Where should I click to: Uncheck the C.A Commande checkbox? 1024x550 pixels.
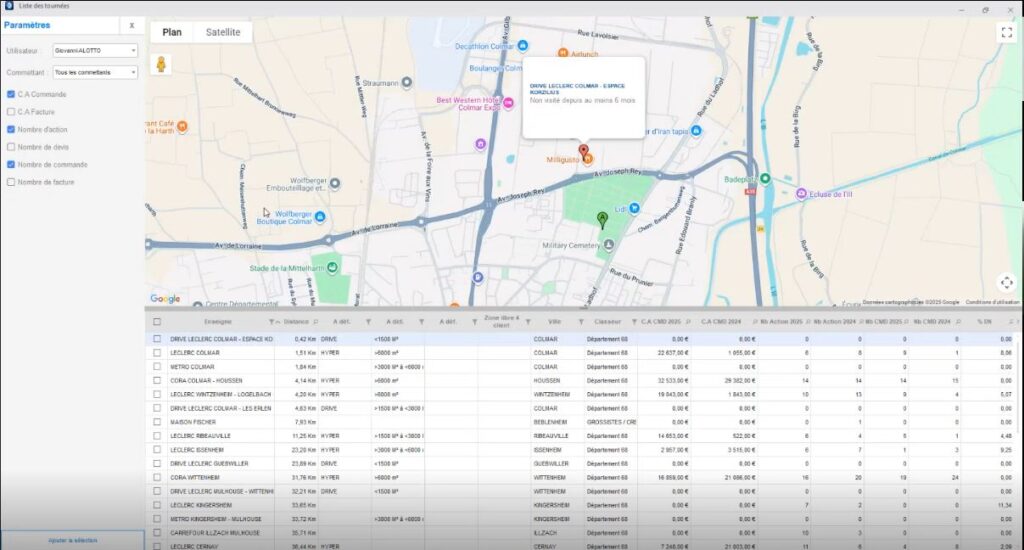click(11, 94)
